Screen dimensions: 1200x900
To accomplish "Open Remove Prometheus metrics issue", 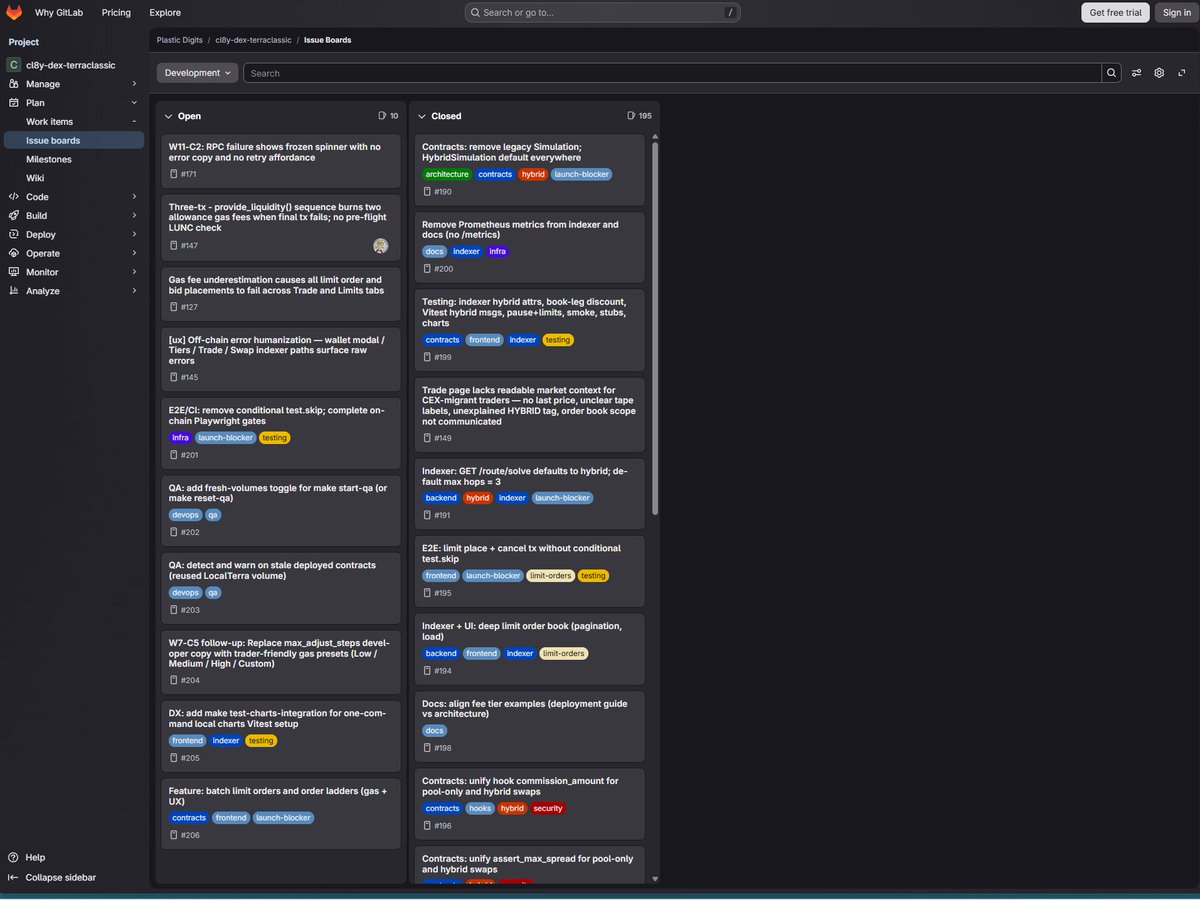I will (x=529, y=247).
